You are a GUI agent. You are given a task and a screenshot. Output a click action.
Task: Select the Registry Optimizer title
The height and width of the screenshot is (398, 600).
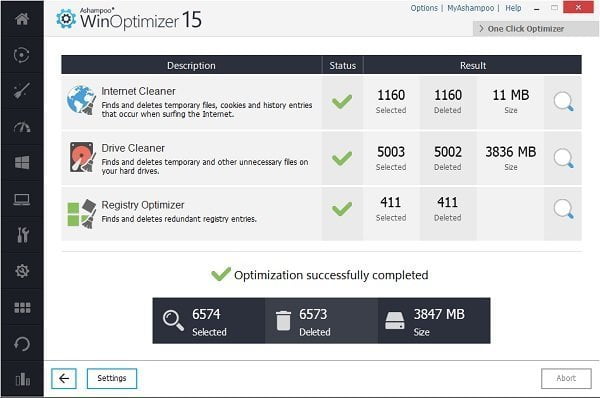(143, 205)
